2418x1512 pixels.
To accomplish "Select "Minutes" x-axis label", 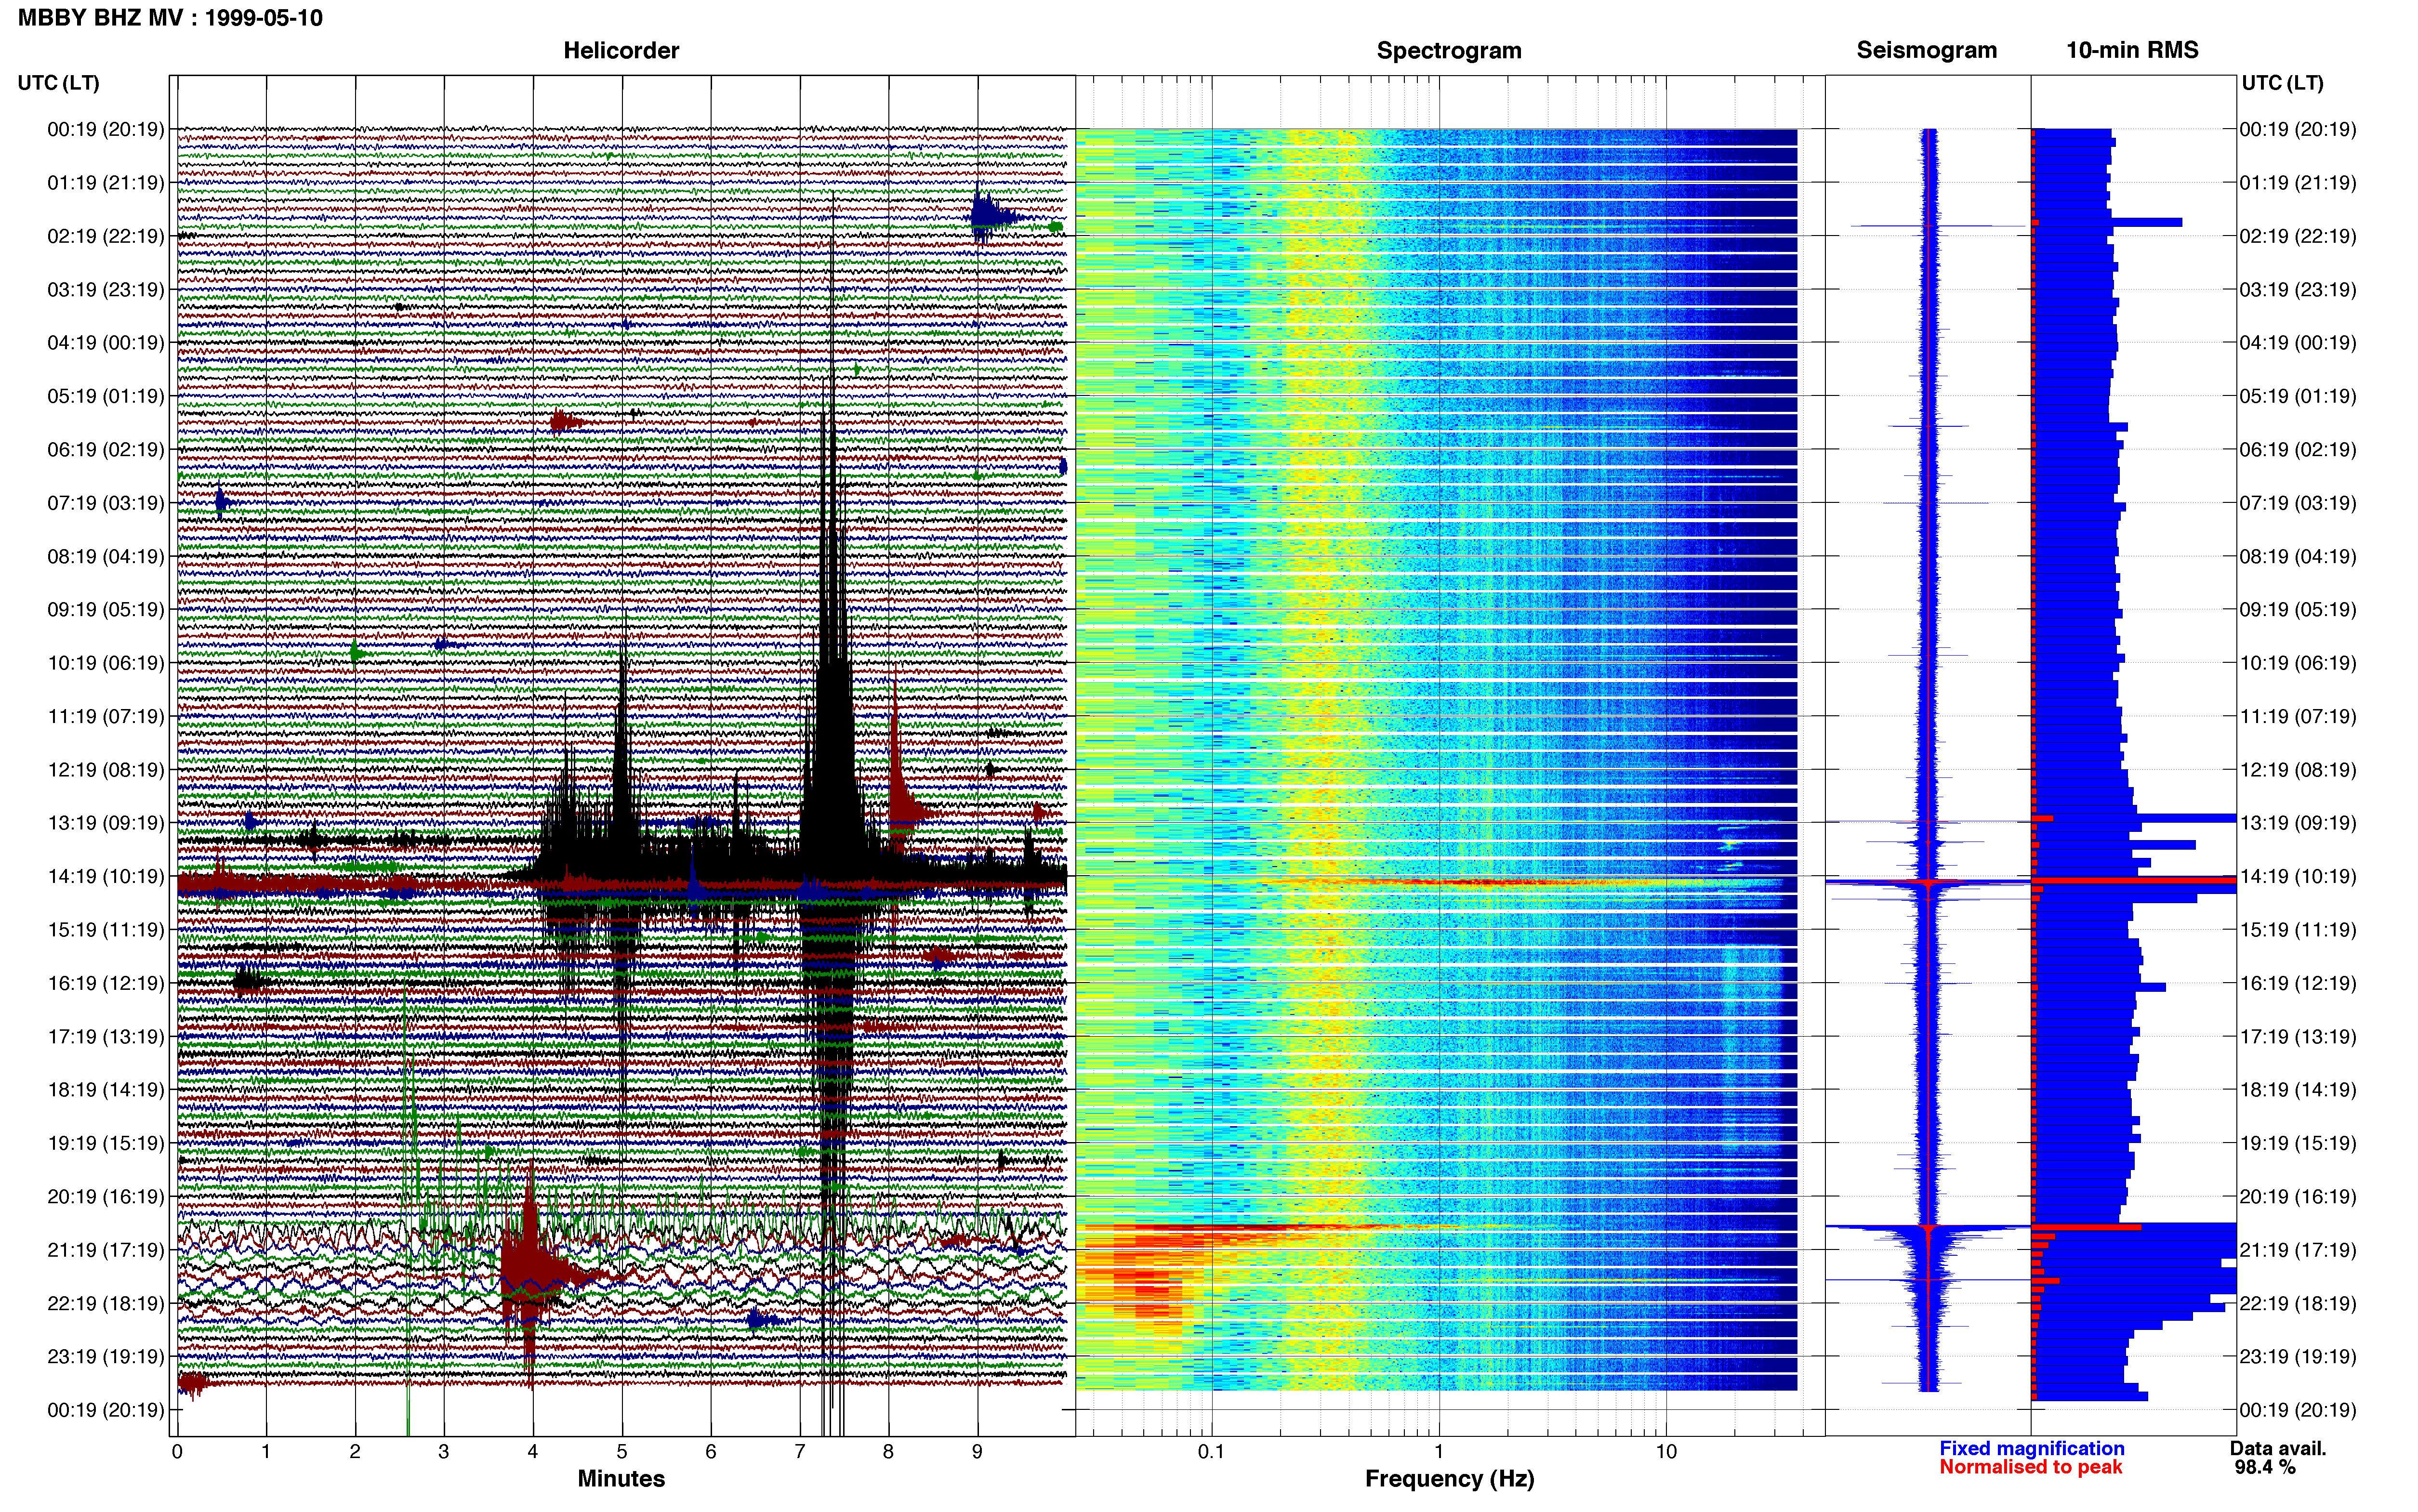I will click(621, 1478).
